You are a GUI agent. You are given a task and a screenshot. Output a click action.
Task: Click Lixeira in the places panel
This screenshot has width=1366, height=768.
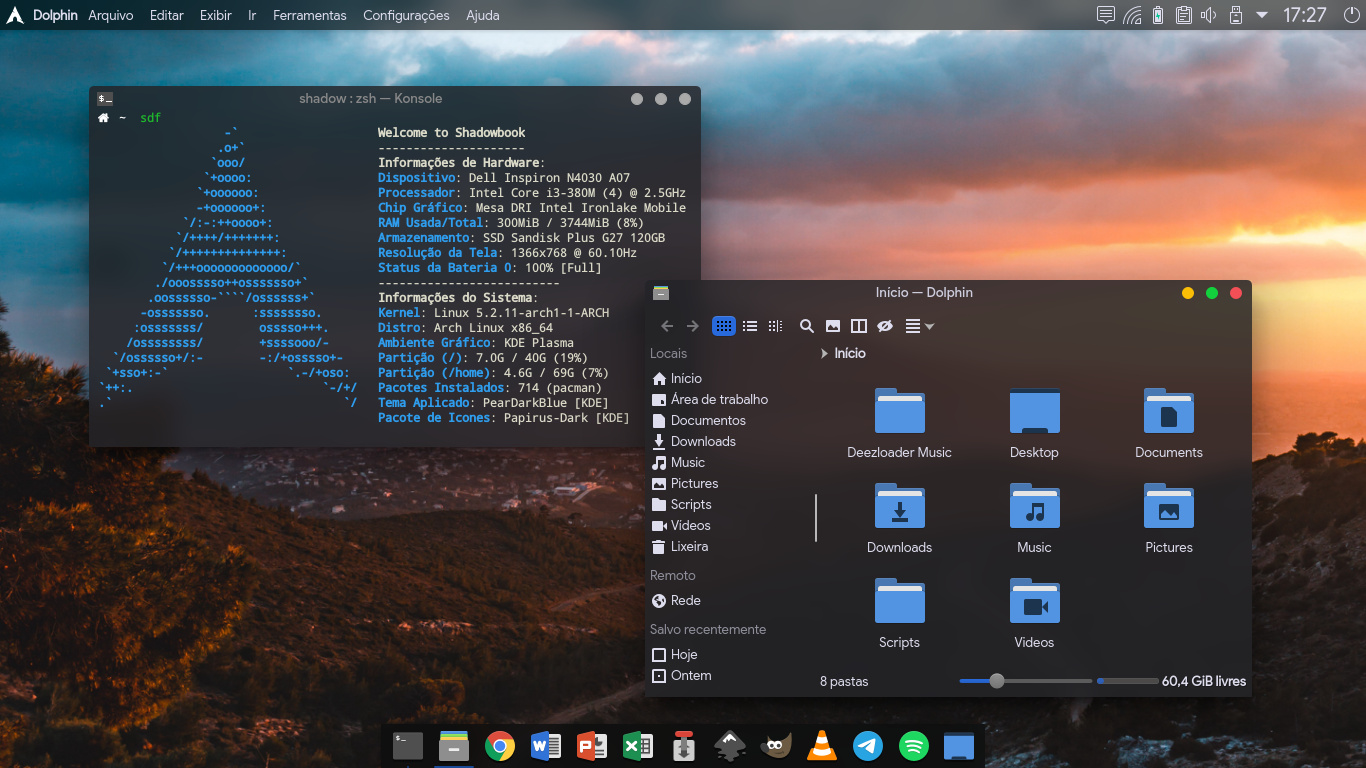[689, 546]
